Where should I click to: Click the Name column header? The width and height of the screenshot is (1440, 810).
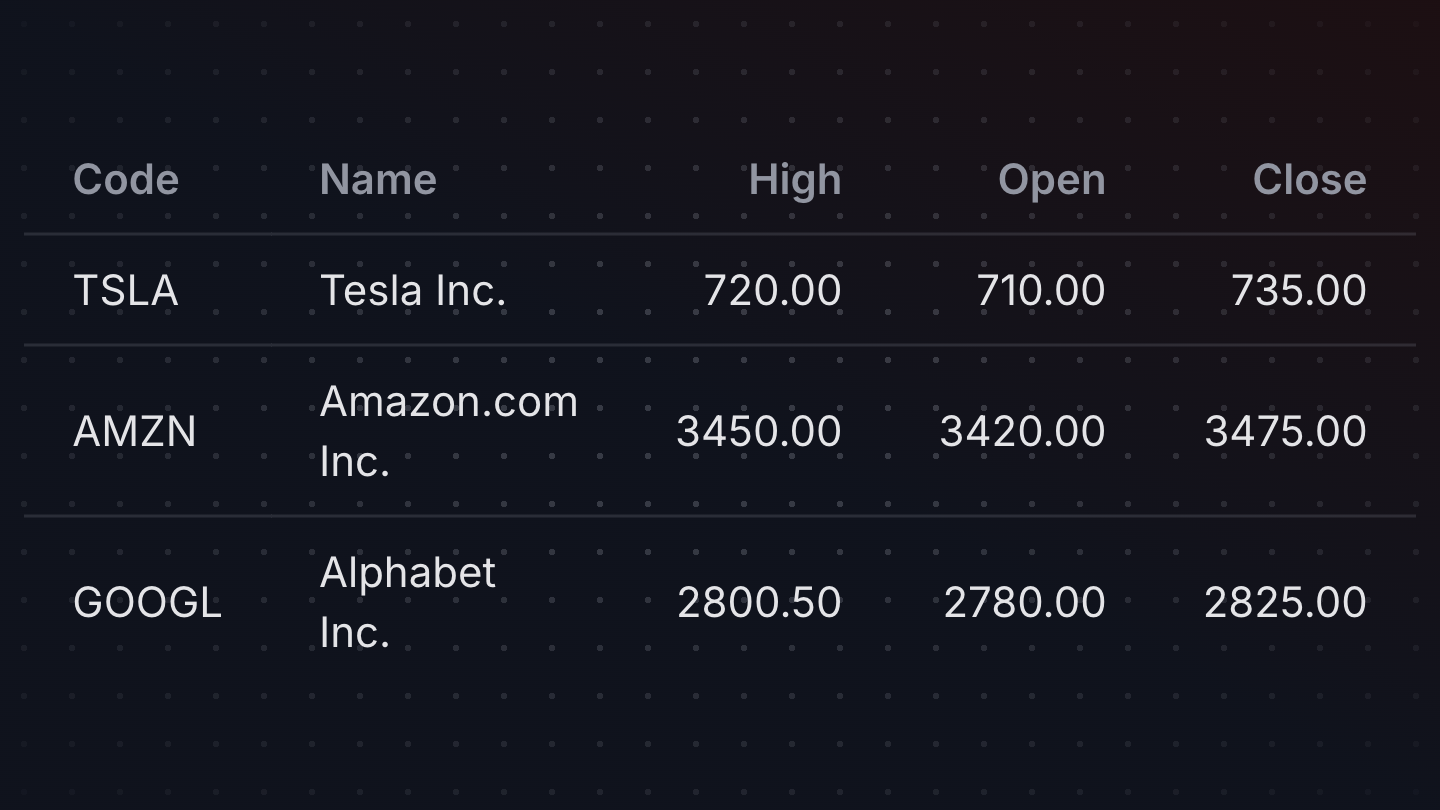(x=378, y=180)
